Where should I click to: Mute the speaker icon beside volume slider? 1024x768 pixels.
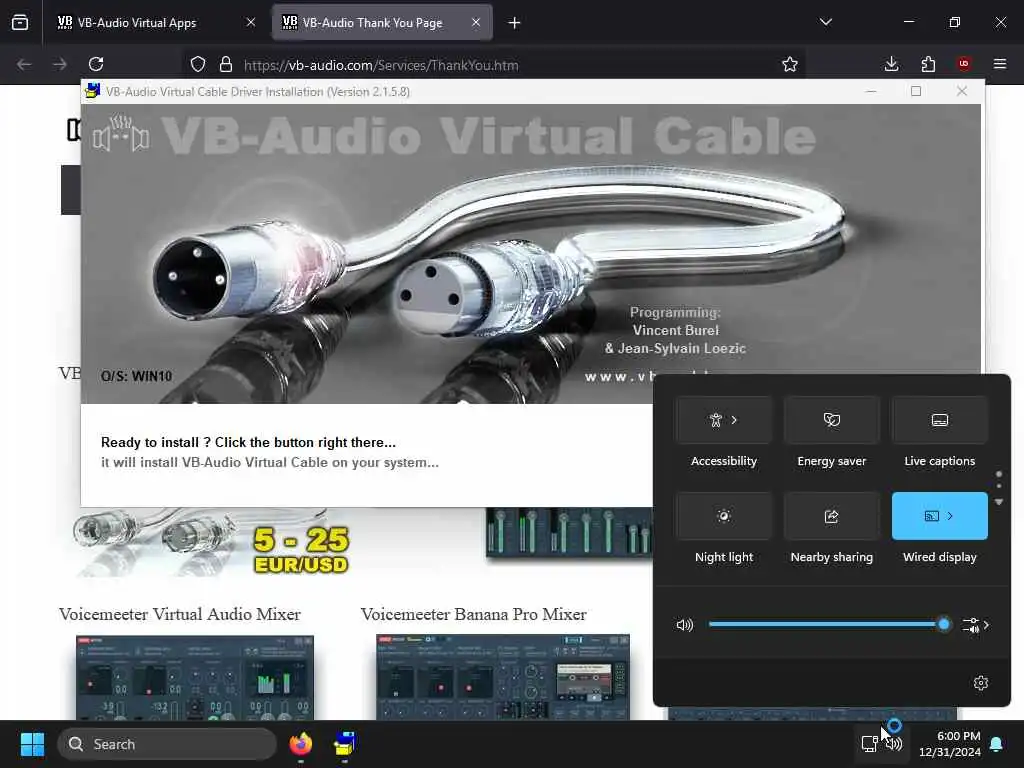pyautogui.click(x=684, y=625)
